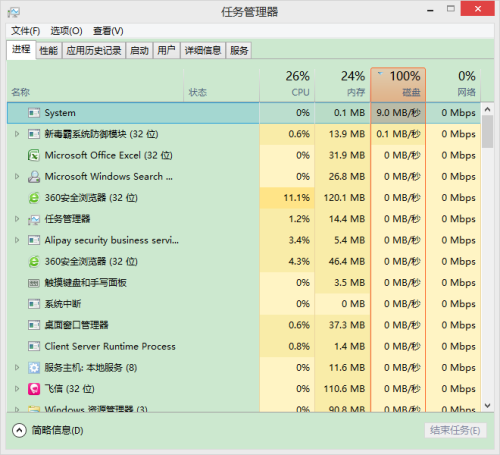Expand the 服务主机: 本地服务 (8) group
Image resolution: width=500 pixels, height=455 pixels.
[17, 367]
